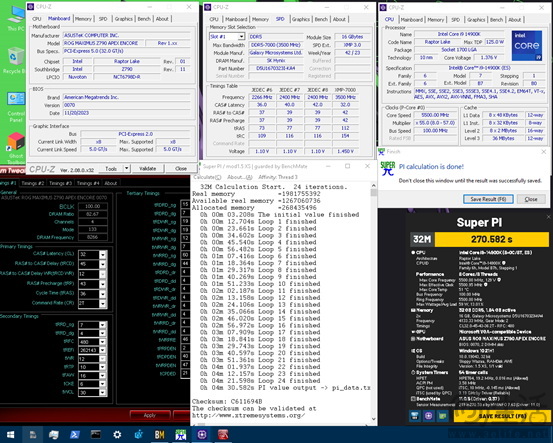Open Bench tab in the CPU-tab CPU-Z window
Viewport: 553px width, 443px height.
tap(496, 19)
